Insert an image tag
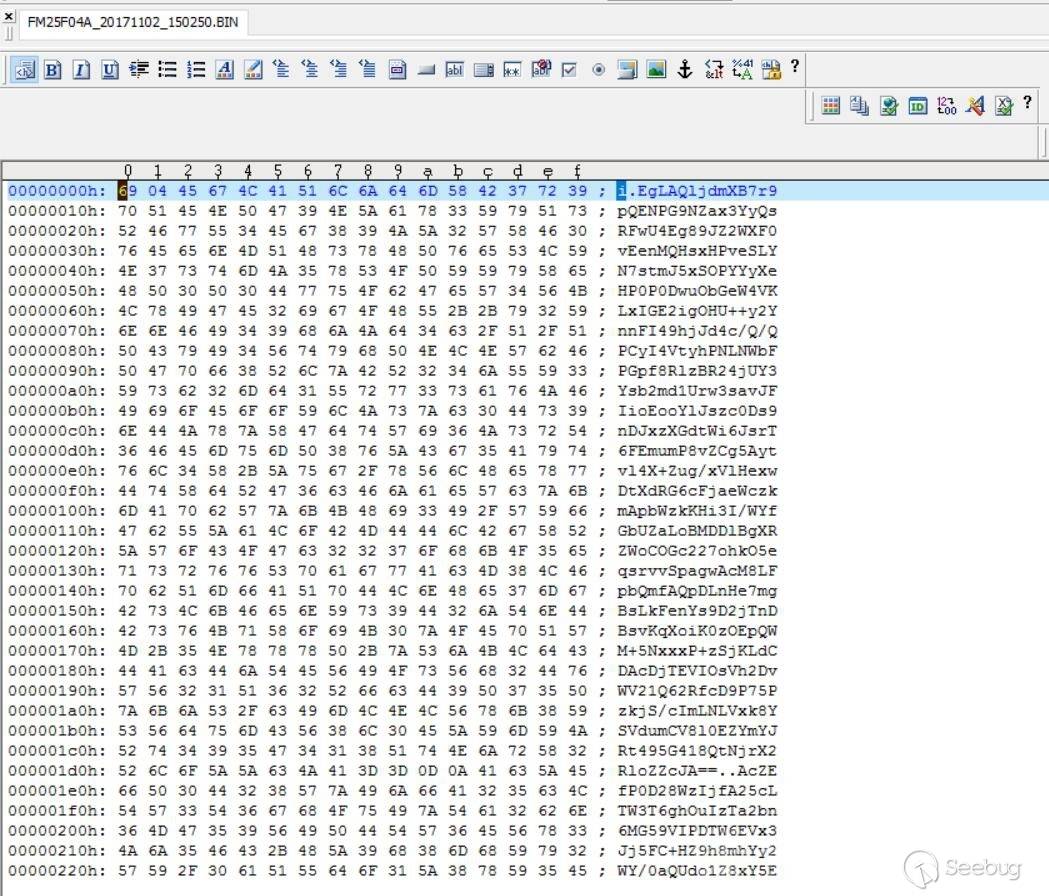 coord(656,70)
